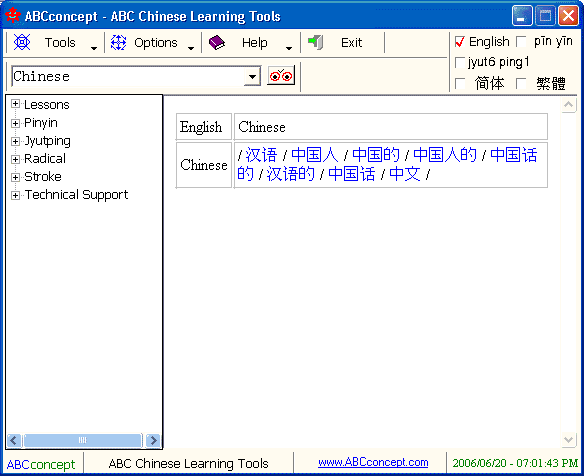The width and height of the screenshot is (584, 476).
Task: Click the red ABCconcept title bar logo
Action: [x=13, y=15]
